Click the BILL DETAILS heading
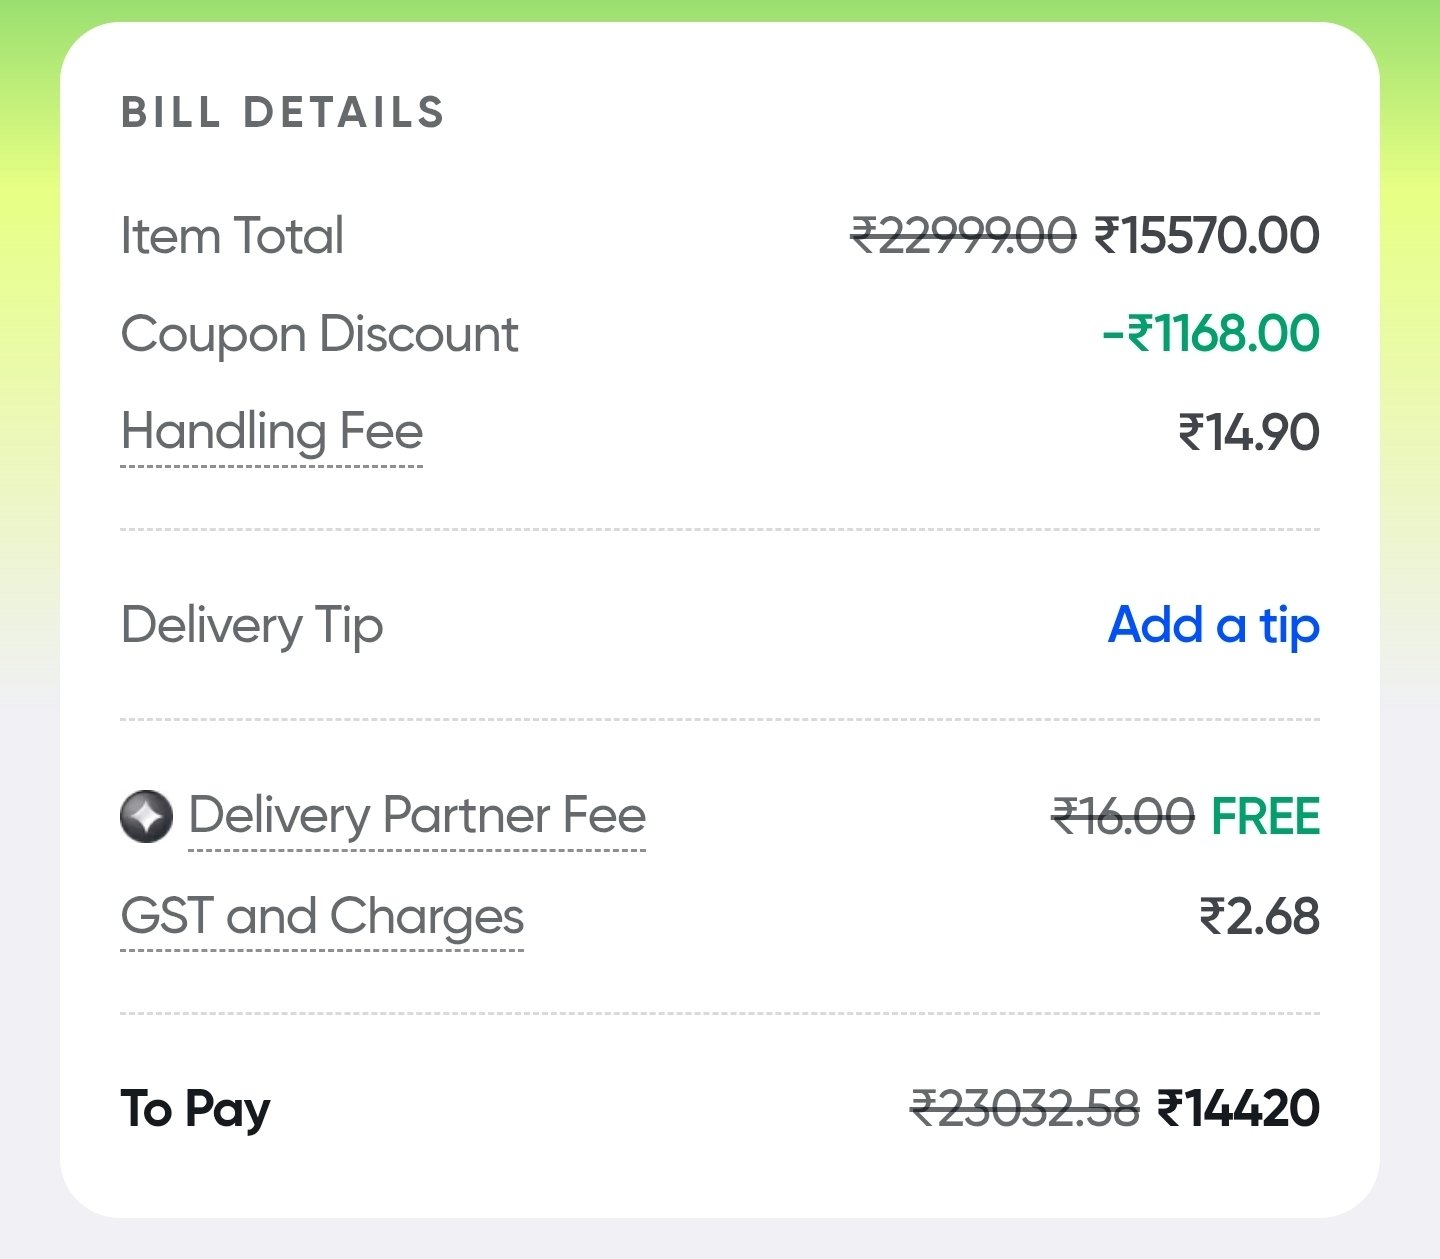The height and width of the screenshot is (1259, 1440). 283,113
